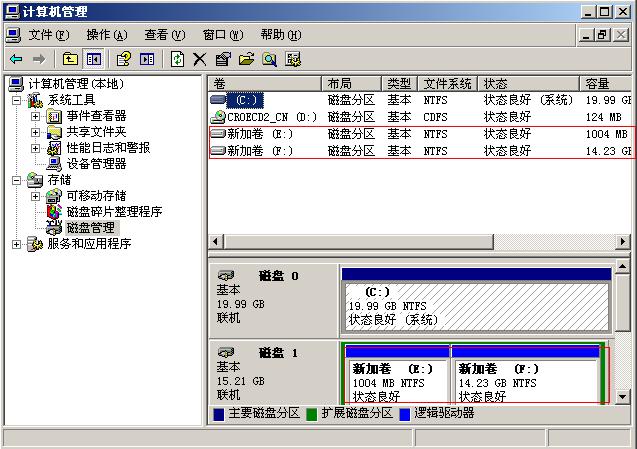Screen dimensions: 637x449
Task: Click the Up One Level folder icon
Action: coord(70,59)
